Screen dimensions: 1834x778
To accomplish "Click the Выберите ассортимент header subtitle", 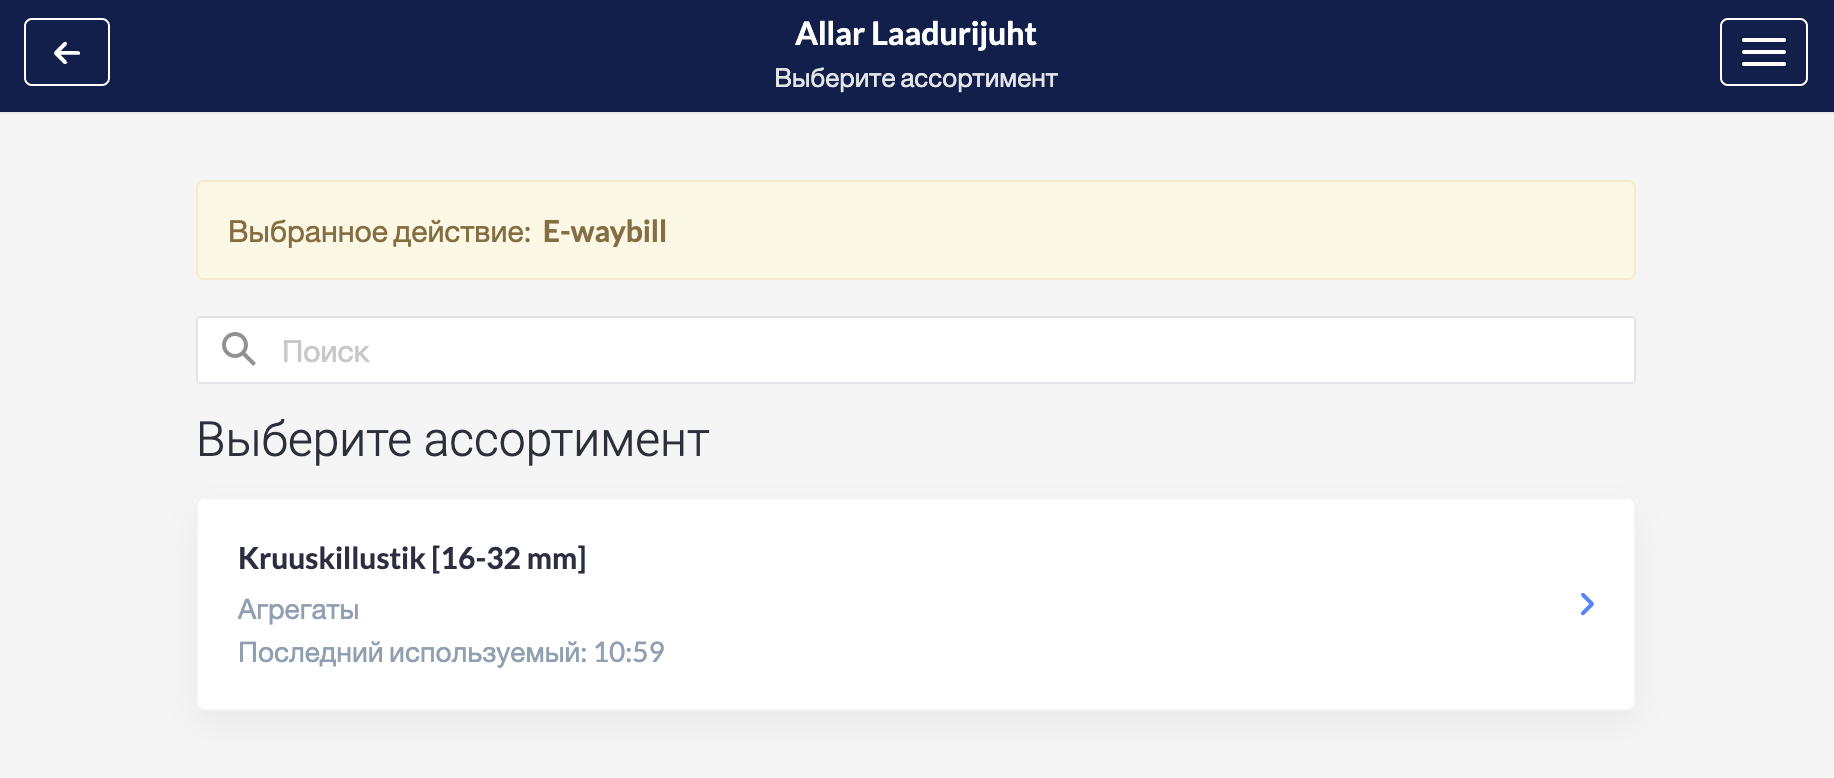I will pyautogui.click(x=916, y=78).
